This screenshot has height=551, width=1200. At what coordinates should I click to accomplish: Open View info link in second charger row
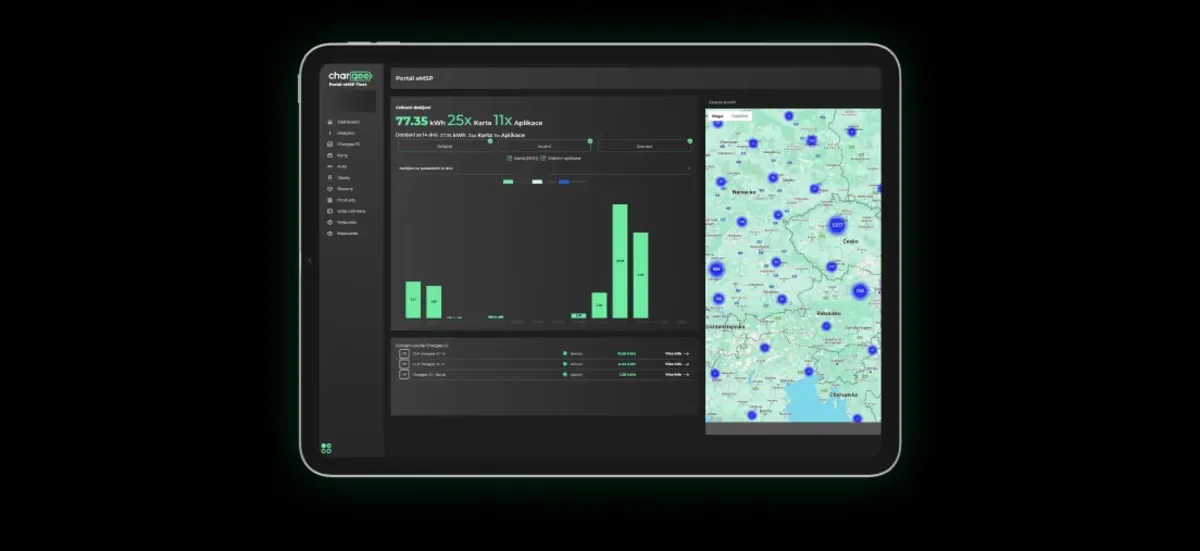[x=677, y=364]
